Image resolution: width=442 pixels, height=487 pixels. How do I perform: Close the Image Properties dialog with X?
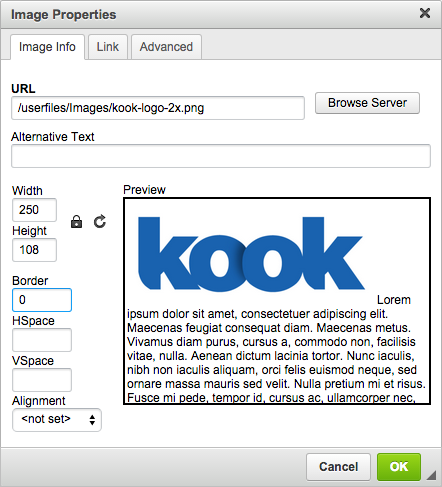425,13
